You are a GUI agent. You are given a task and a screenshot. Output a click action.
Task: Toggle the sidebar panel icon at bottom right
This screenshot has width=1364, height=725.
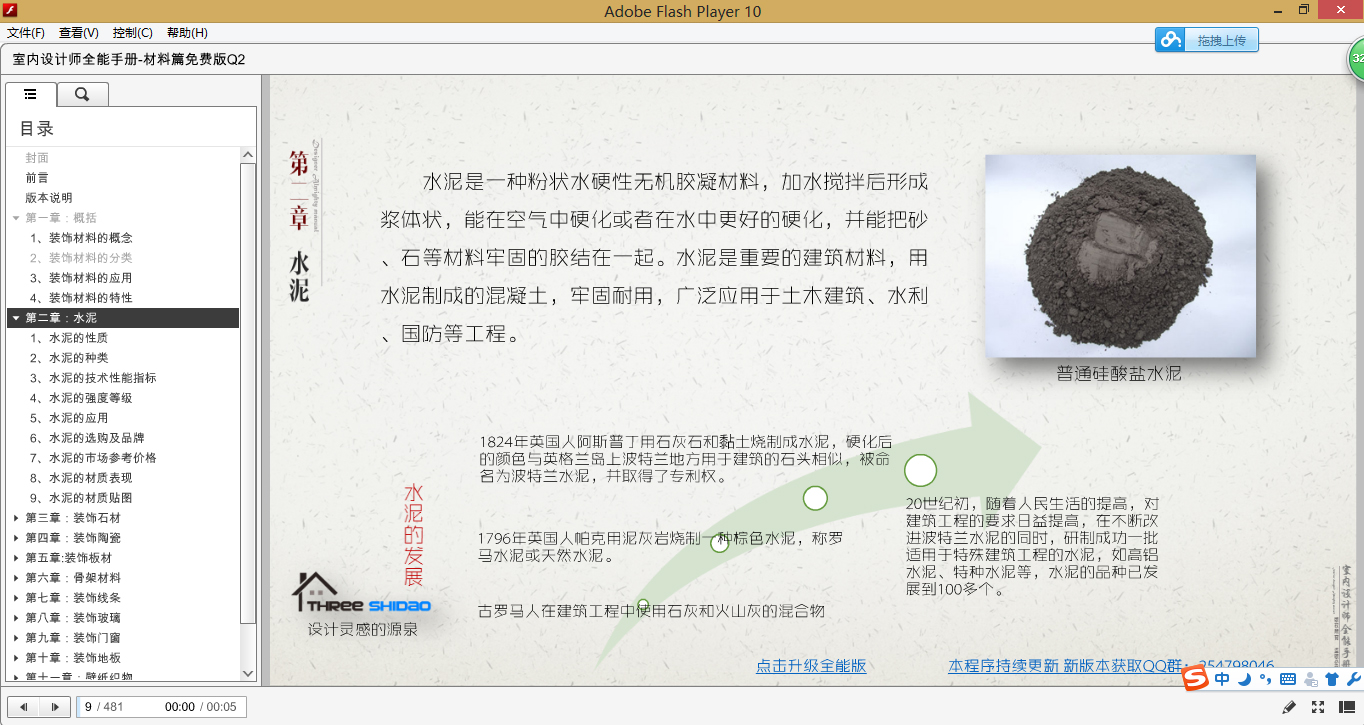[1347, 707]
